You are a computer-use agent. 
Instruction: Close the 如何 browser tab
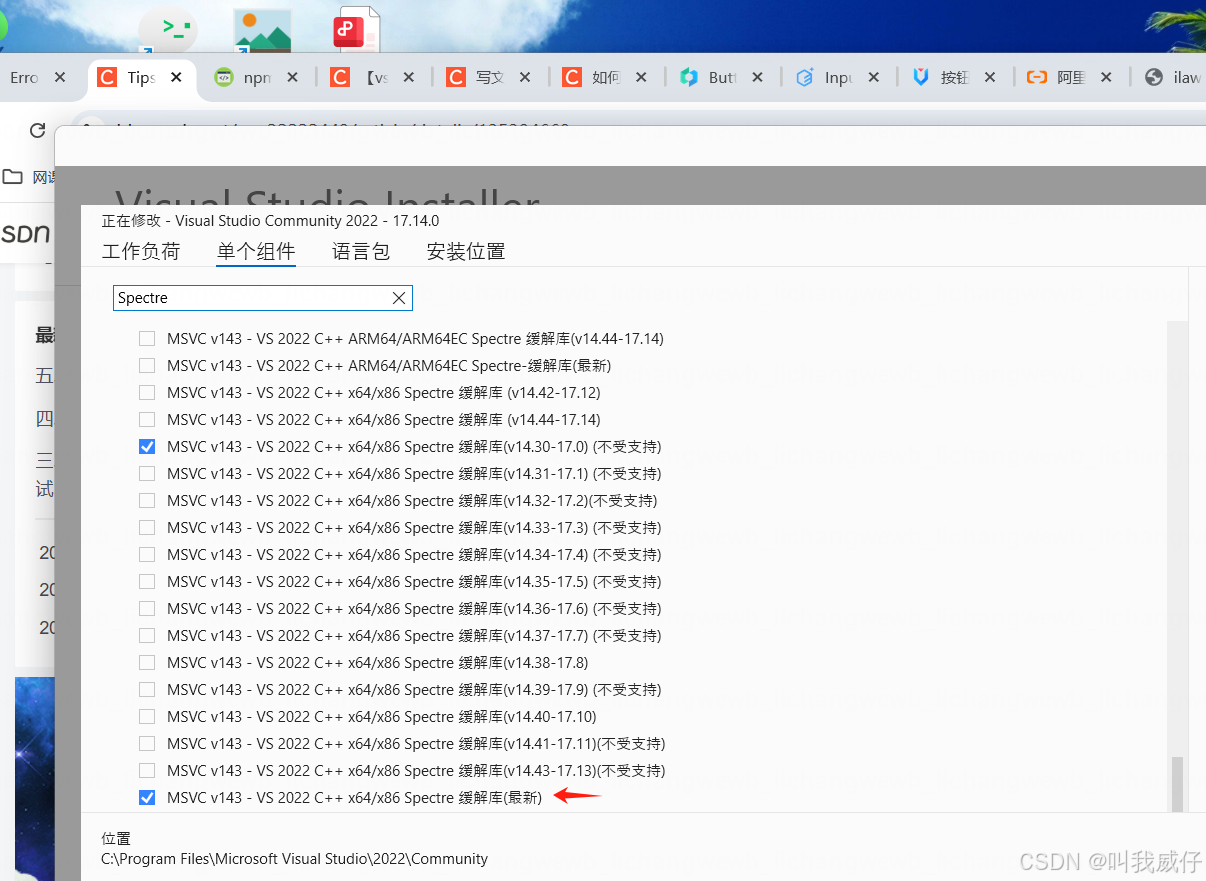(641, 77)
